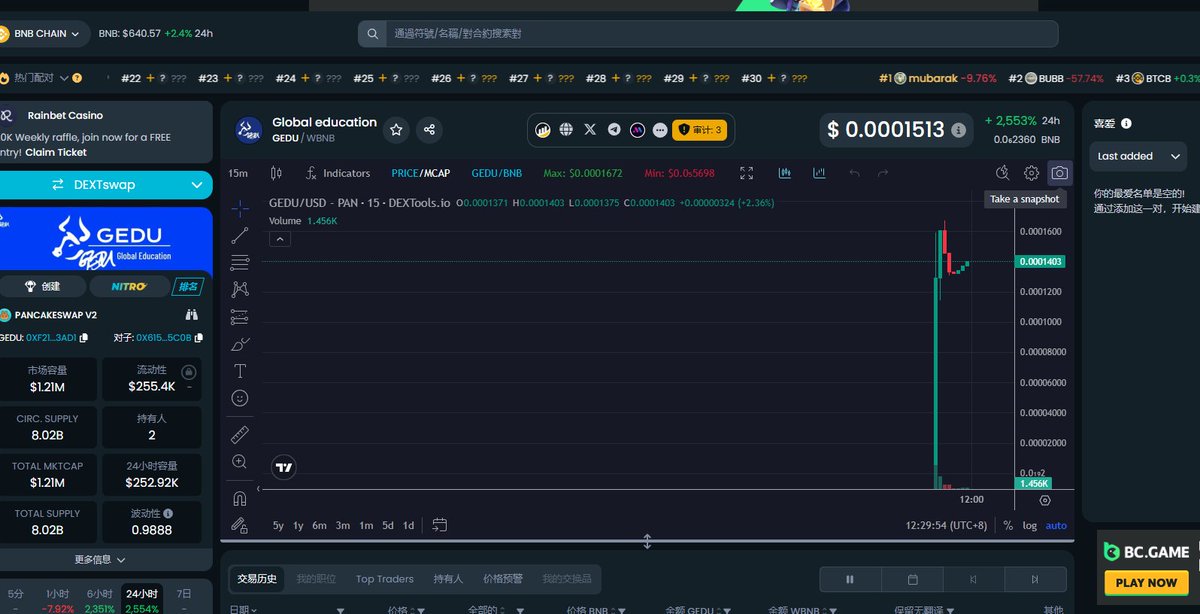Image resolution: width=1200 pixels, height=614 pixels.
Task: Select the crosshair cursor tool
Action: point(240,209)
